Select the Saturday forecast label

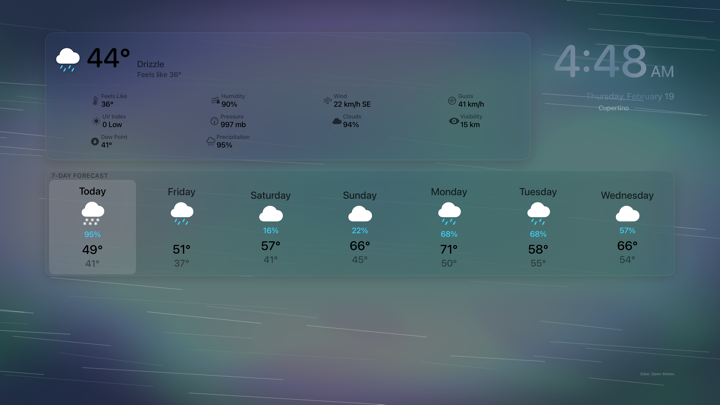click(x=270, y=196)
